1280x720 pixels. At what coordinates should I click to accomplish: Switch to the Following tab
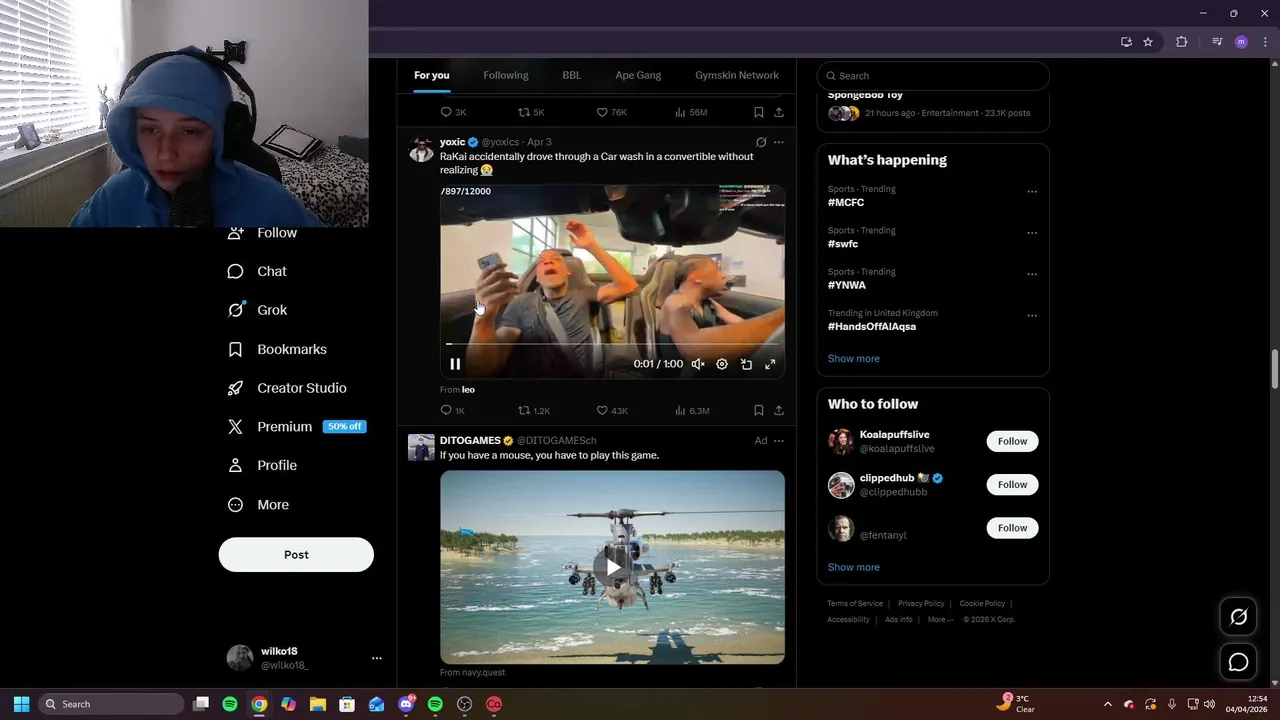pos(506,75)
